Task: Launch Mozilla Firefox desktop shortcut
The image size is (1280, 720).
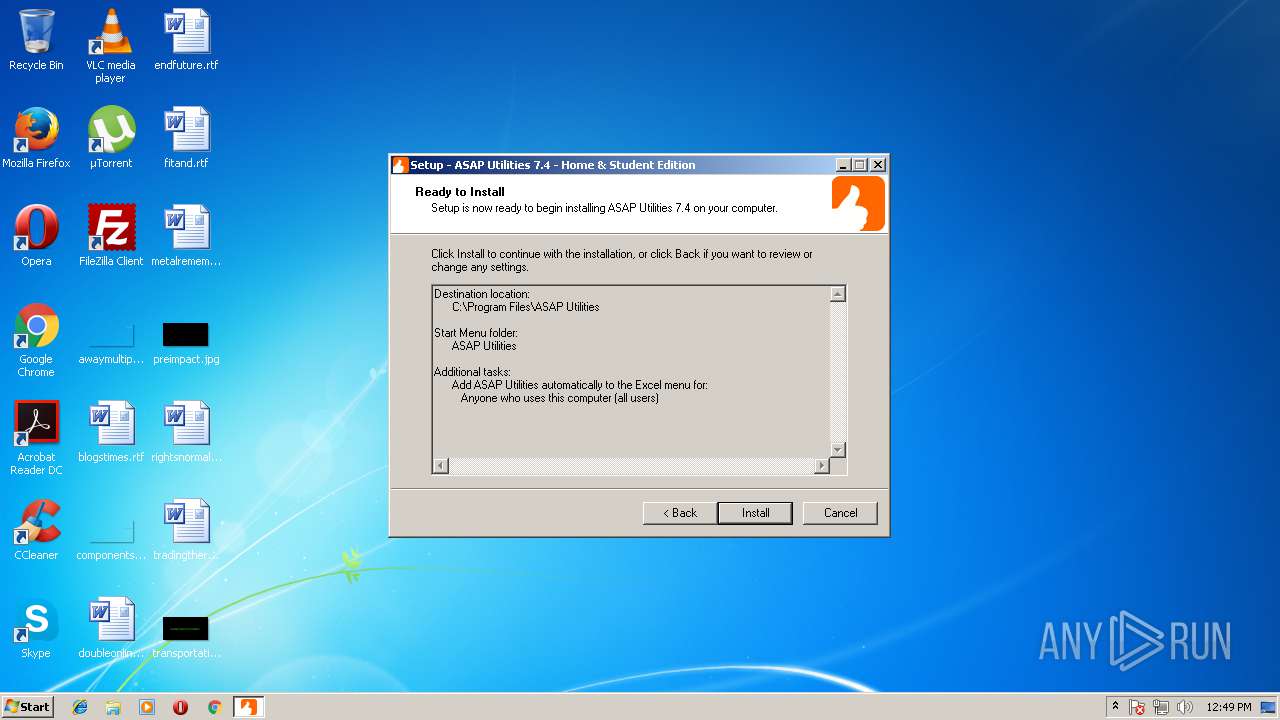Action: point(36,138)
